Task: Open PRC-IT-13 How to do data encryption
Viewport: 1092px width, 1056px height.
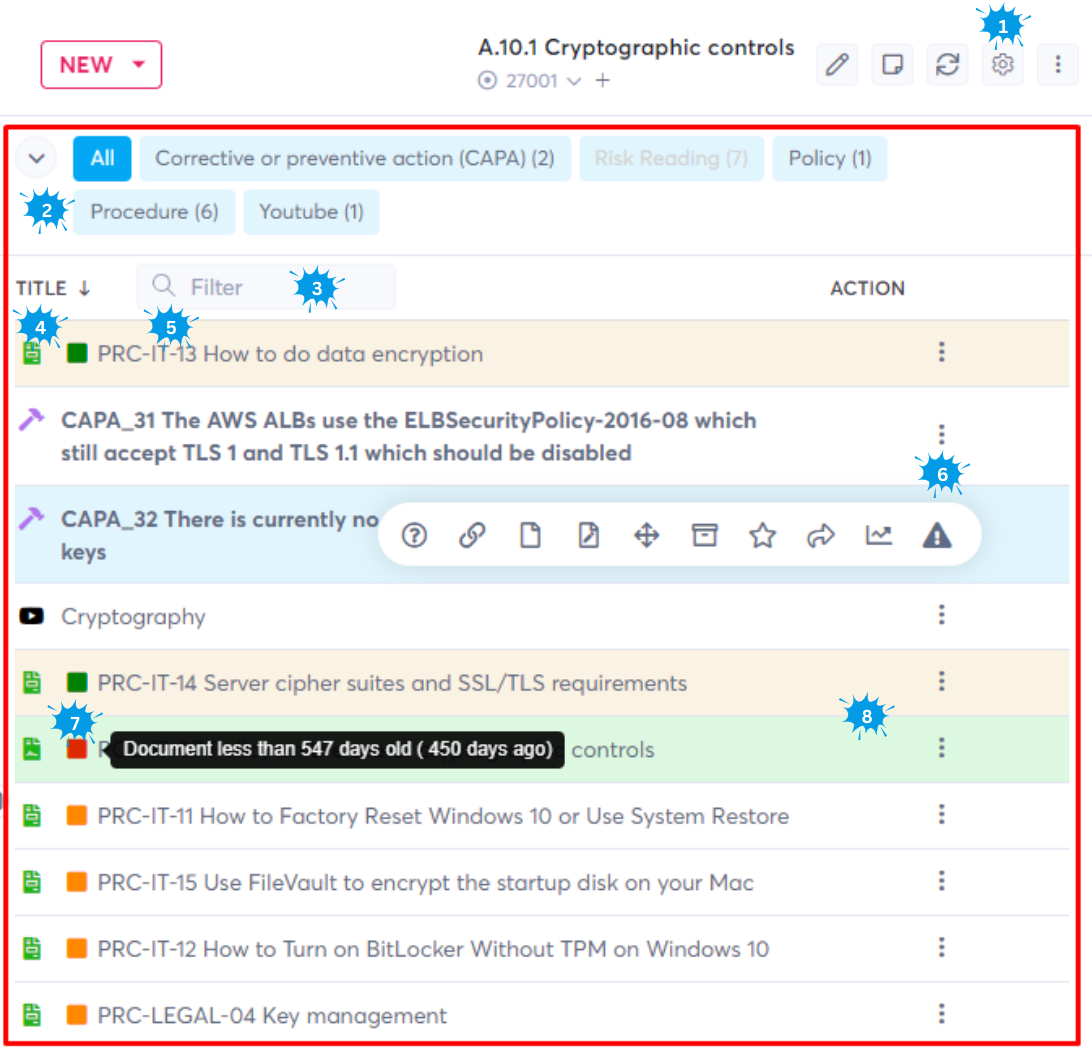Action: [290, 354]
